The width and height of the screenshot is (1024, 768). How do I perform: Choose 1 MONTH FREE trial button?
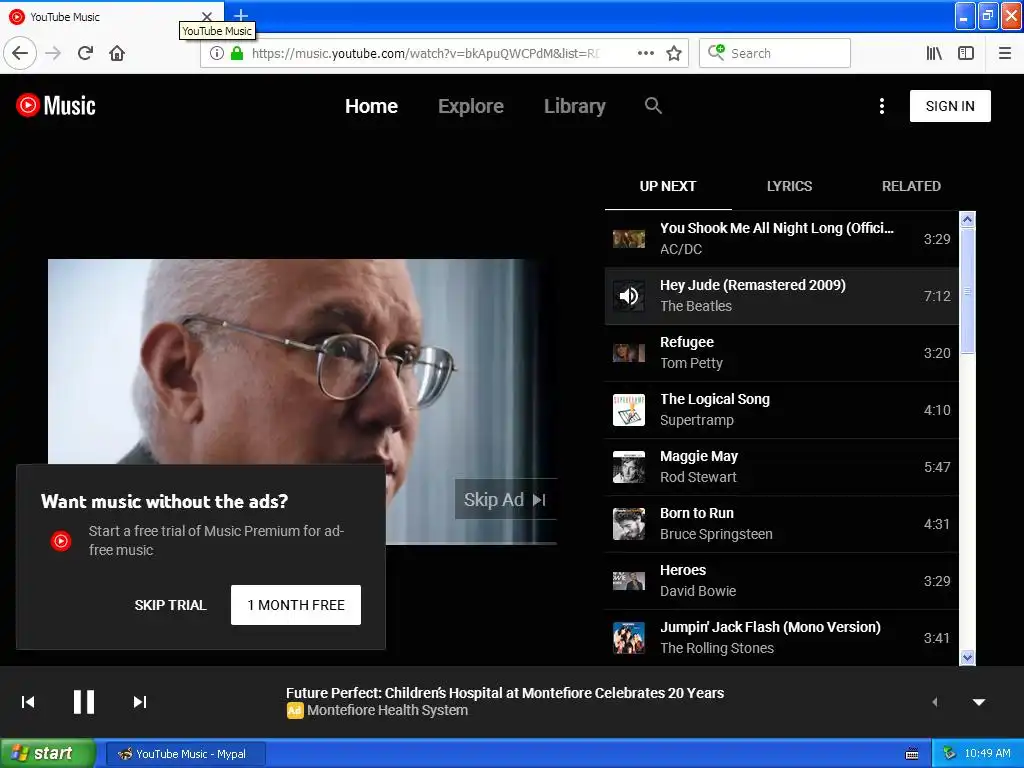[296, 605]
